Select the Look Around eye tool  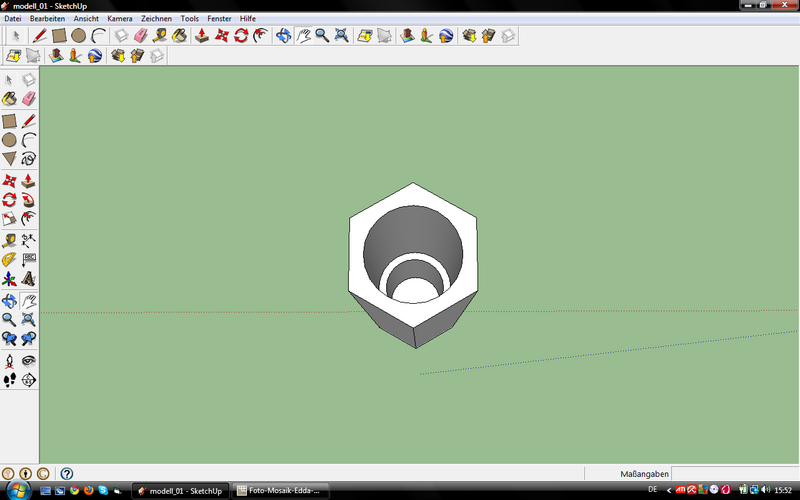click(x=29, y=360)
